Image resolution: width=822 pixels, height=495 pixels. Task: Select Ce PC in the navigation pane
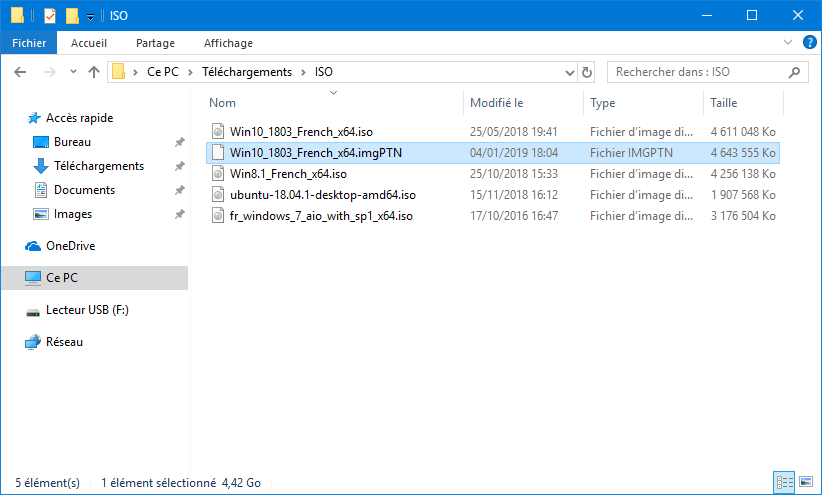(x=94, y=278)
